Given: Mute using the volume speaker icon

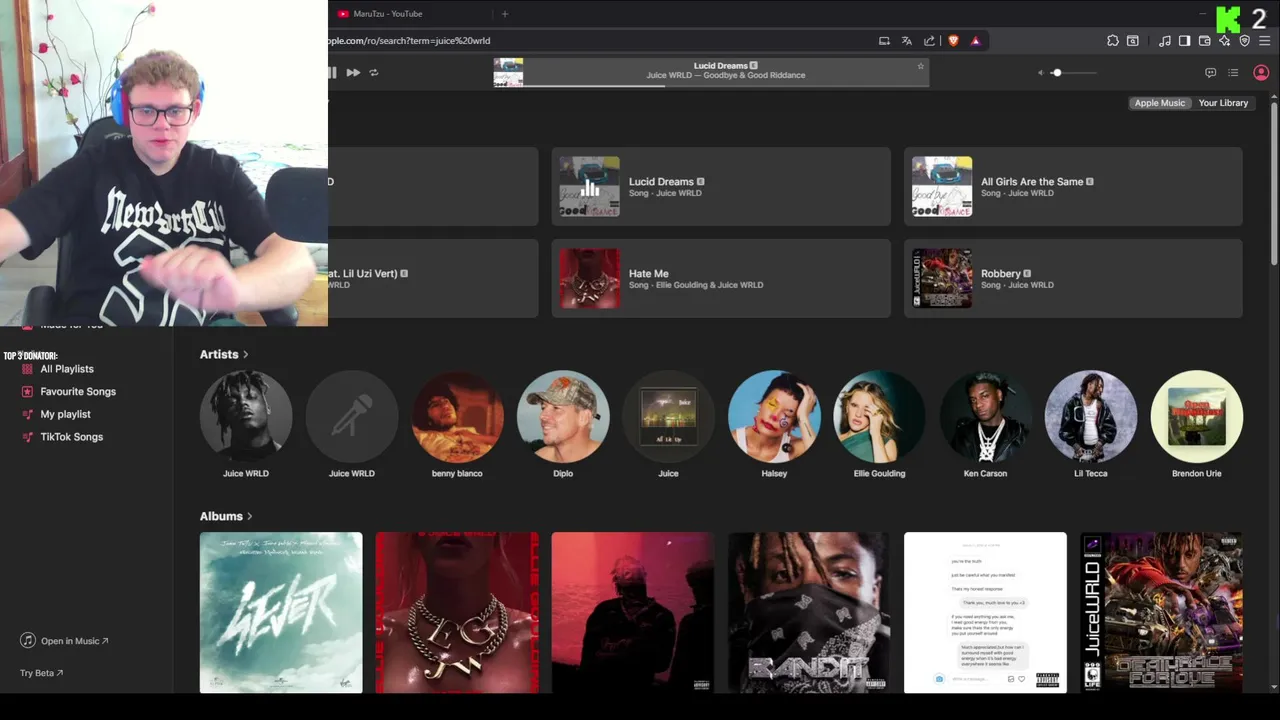Looking at the screenshot, I should tap(1040, 73).
